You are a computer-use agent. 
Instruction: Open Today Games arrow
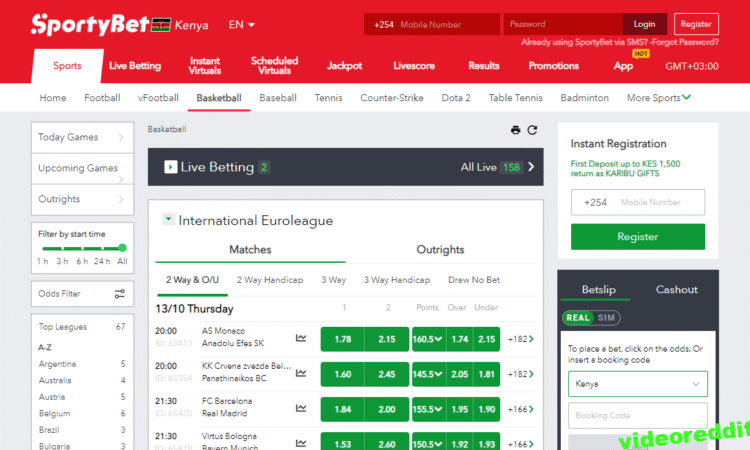(x=121, y=137)
